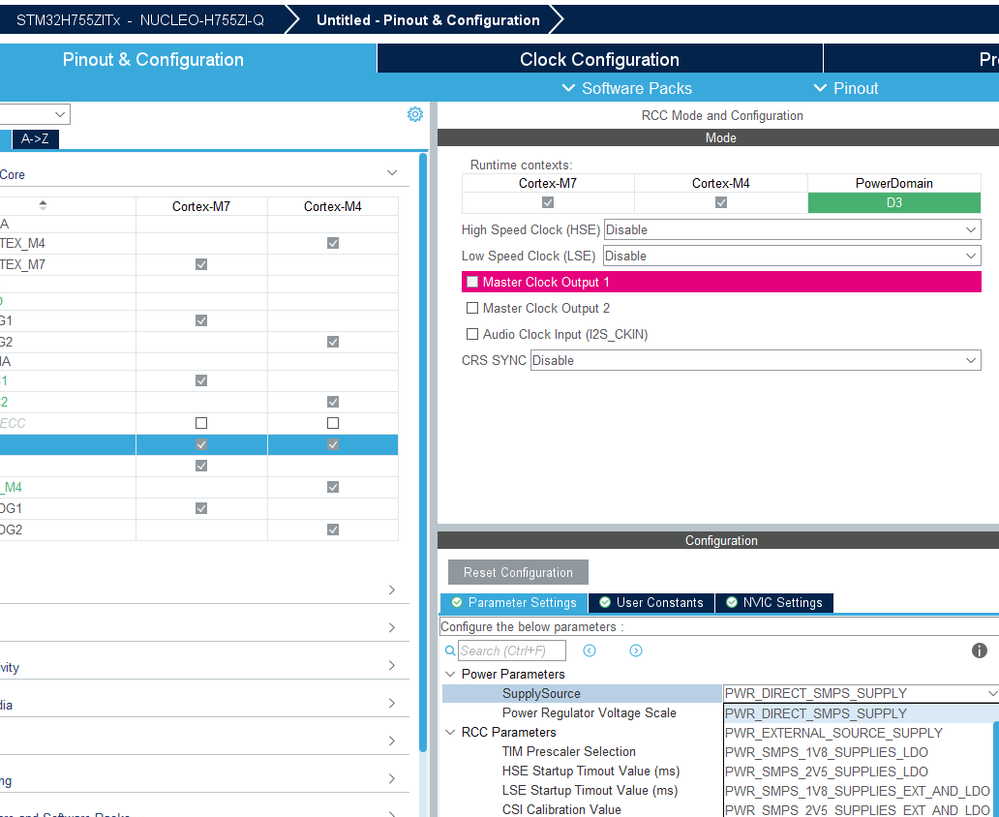999x817 pixels.
Task: Collapse the RCC Parameters group
Action: tap(450, 732)
